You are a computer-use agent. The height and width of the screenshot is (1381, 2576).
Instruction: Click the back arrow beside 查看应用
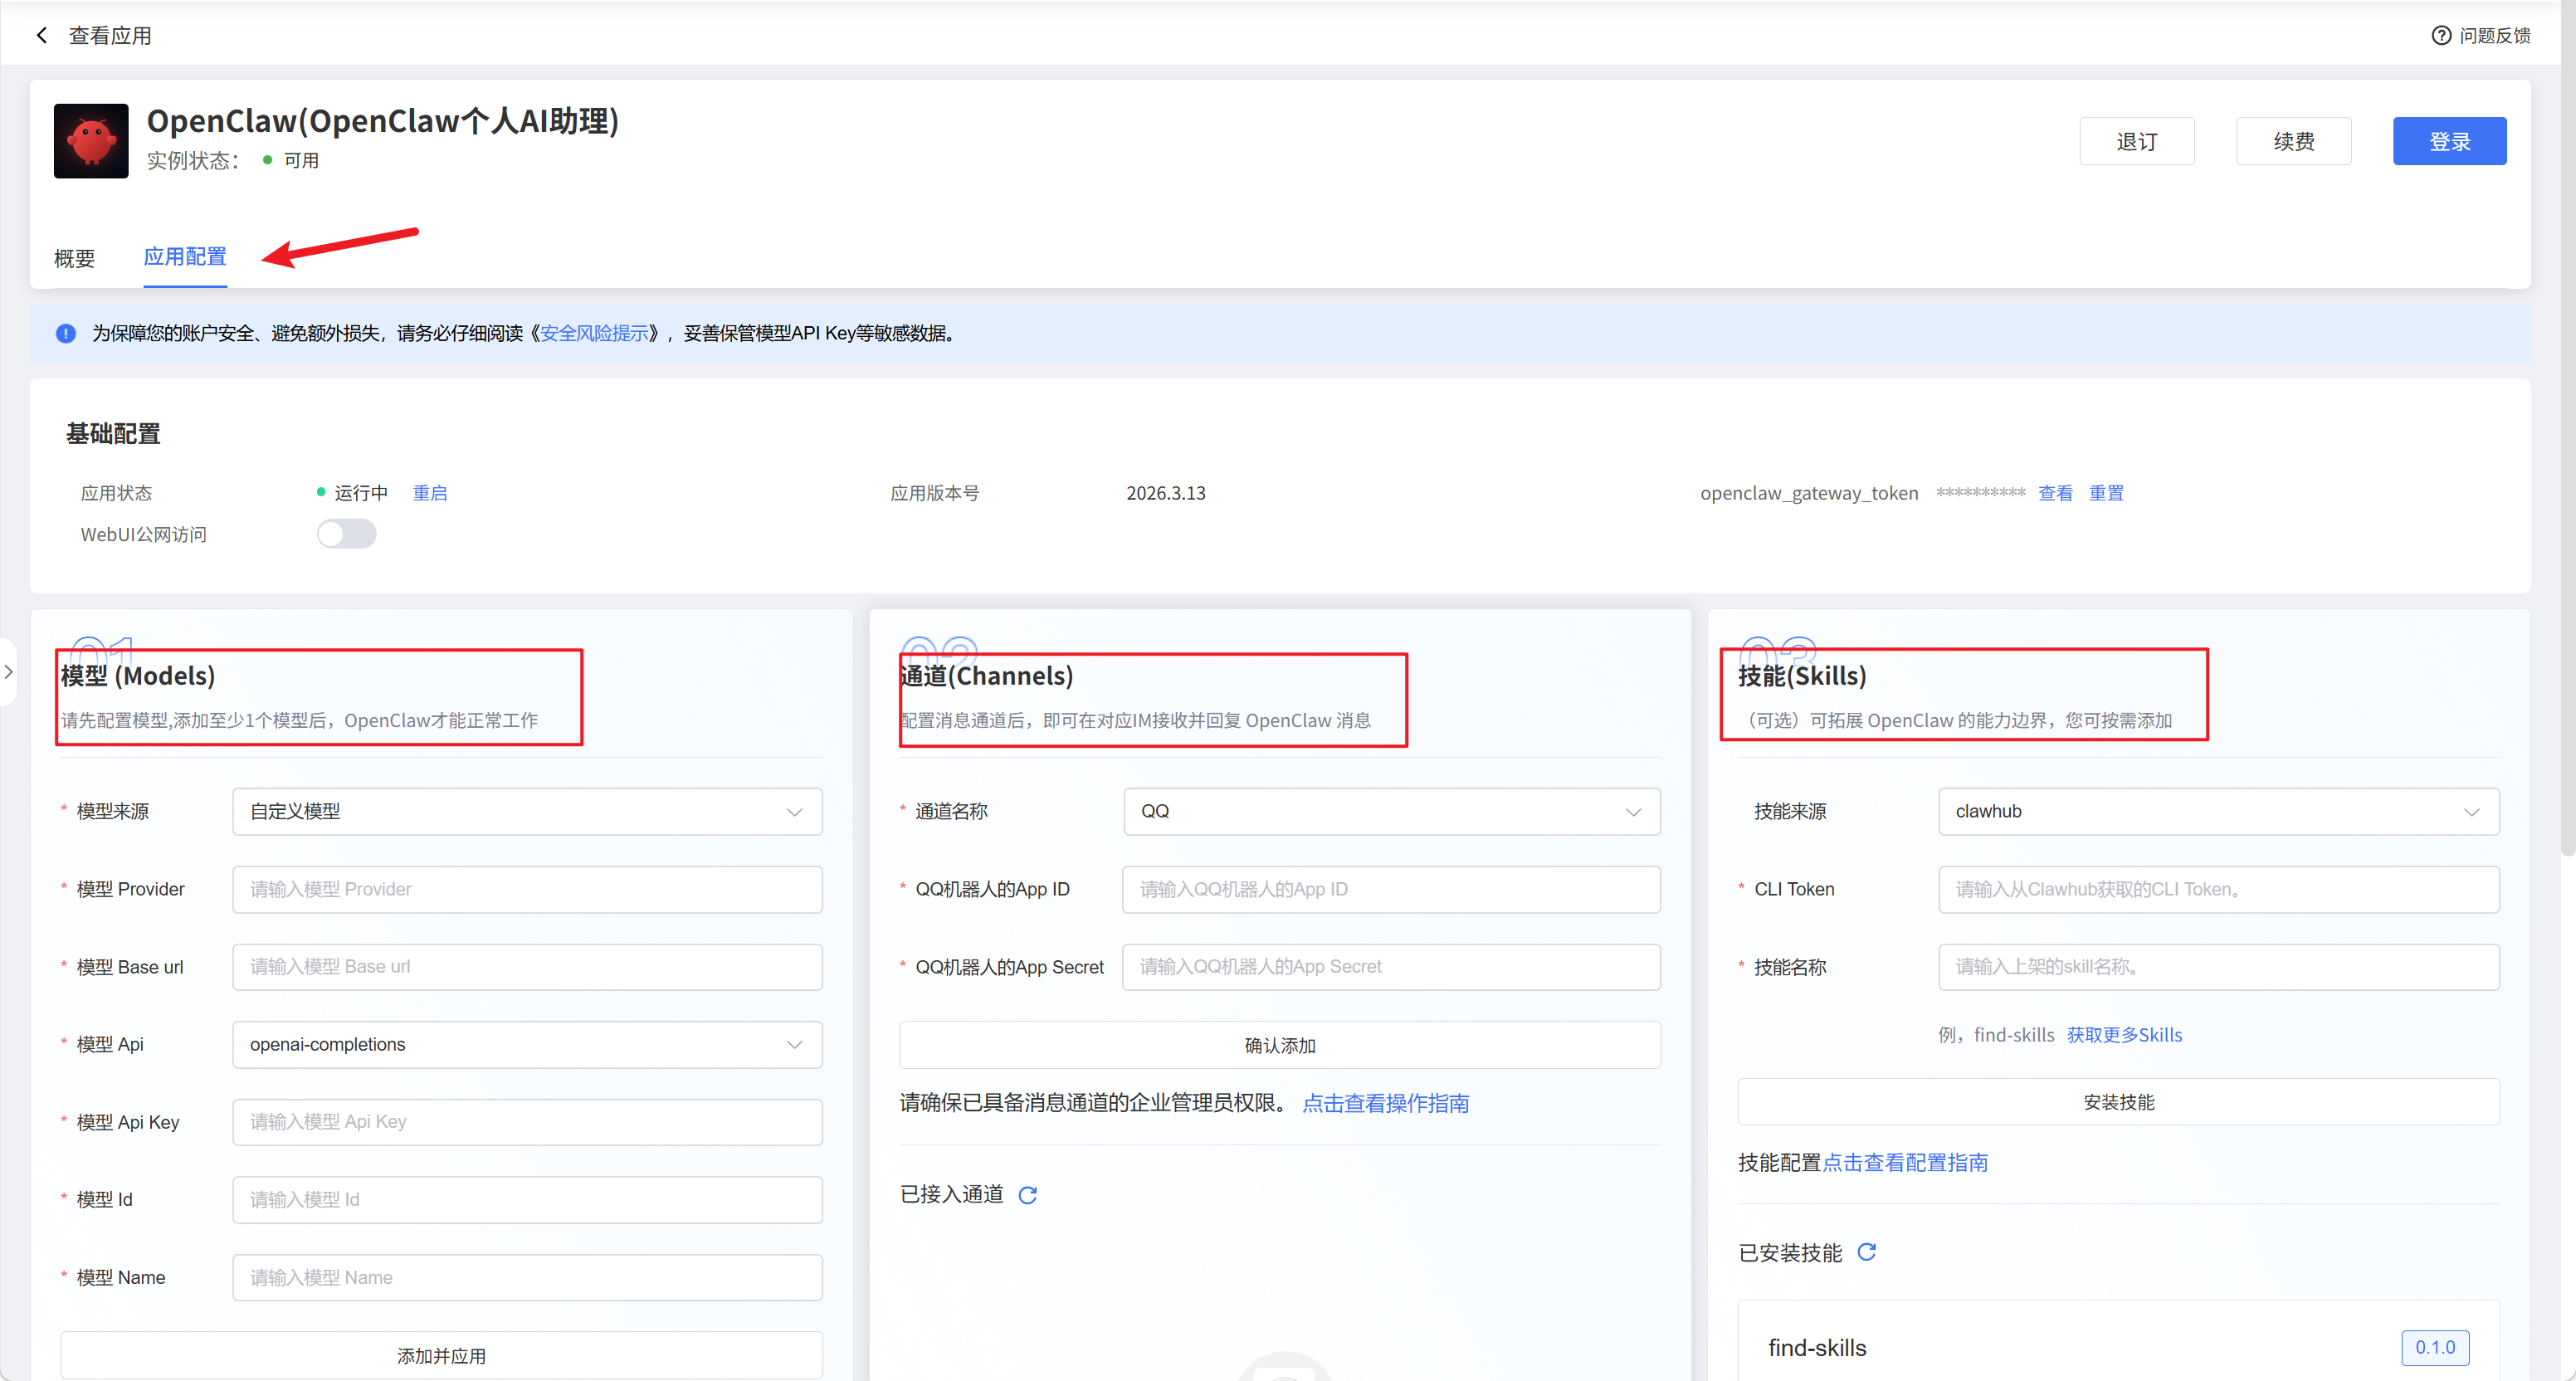click(42, 36)
